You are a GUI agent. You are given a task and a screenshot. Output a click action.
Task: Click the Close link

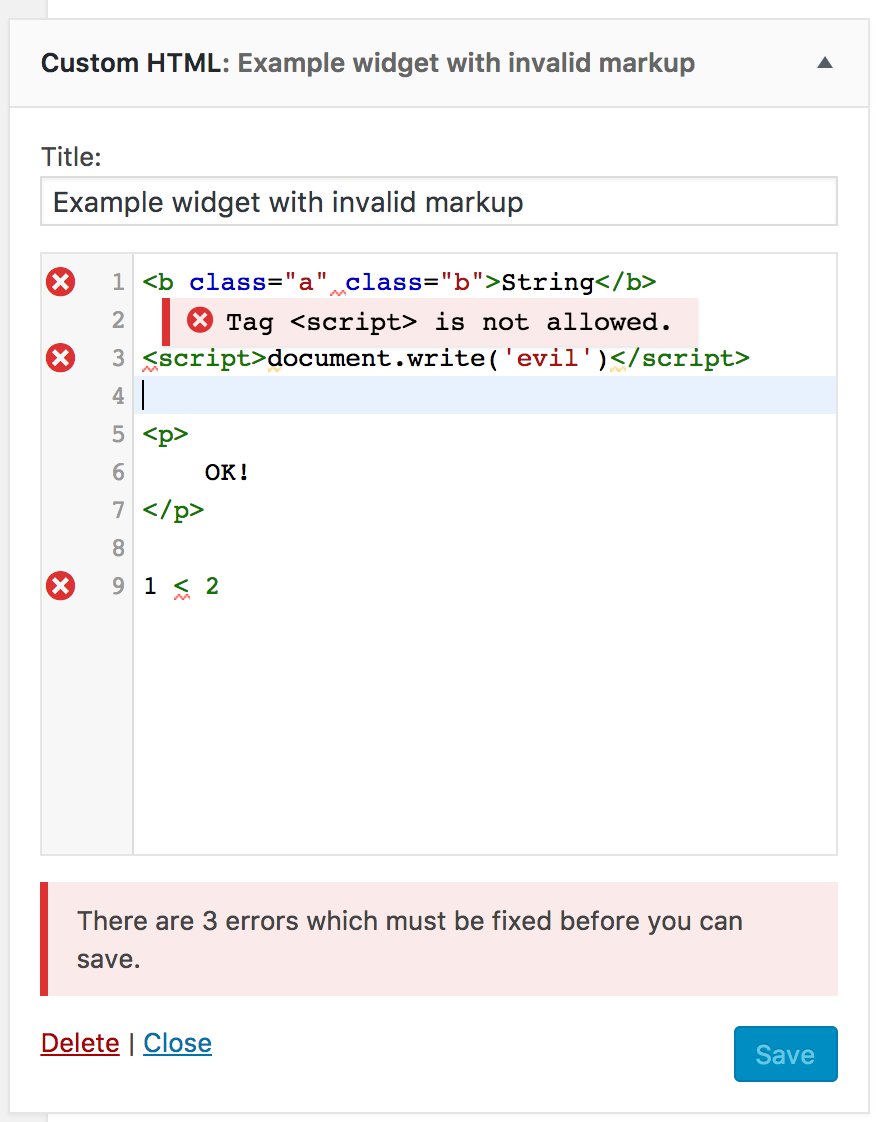[177, 1043]
